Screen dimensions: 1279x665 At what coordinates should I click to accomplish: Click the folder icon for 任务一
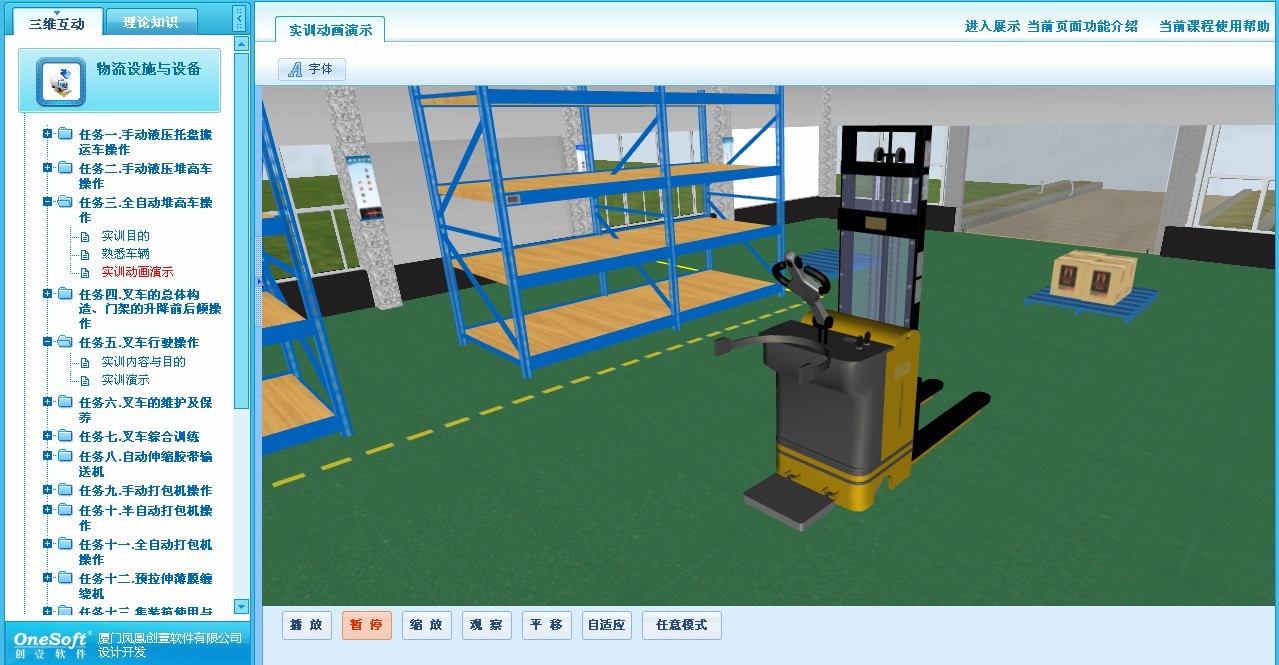(x=65, y=134)
